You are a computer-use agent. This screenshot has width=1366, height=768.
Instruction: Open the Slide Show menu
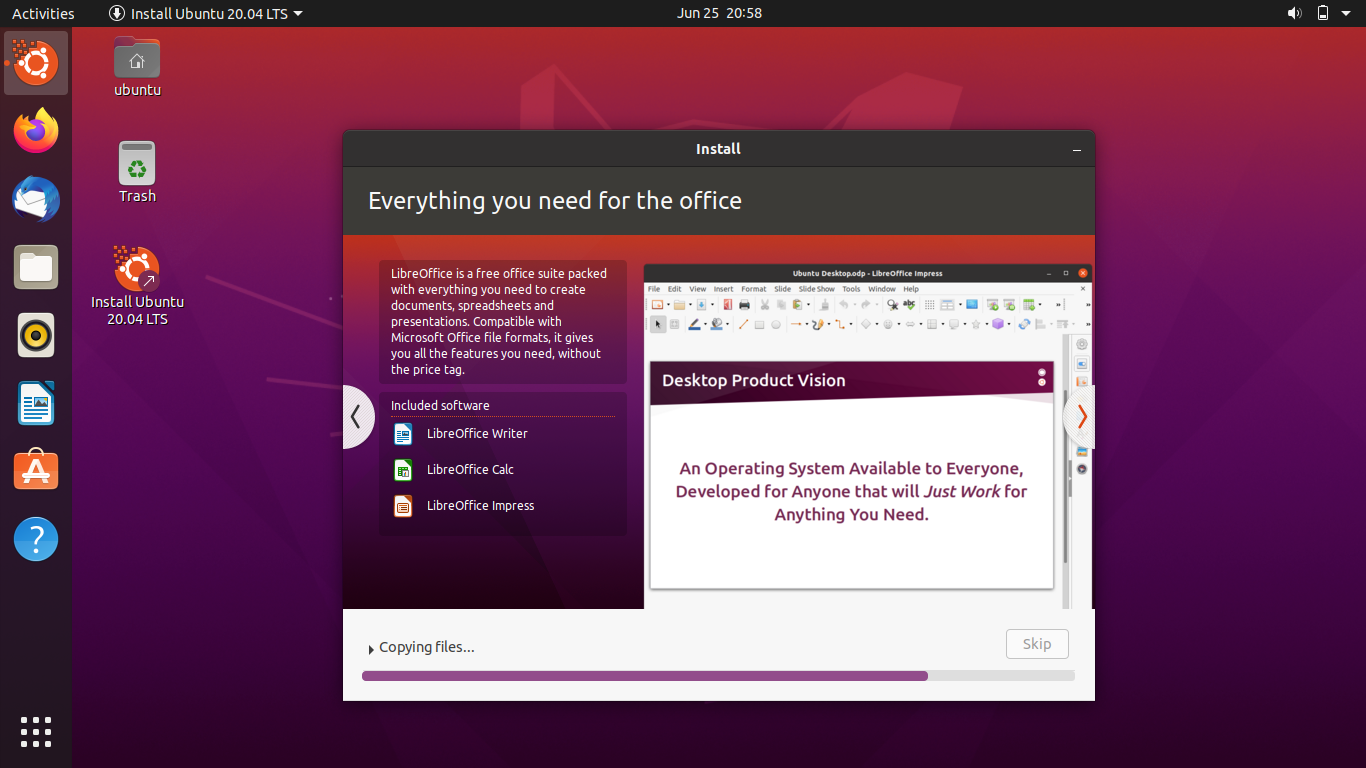[x=816, y=288]
